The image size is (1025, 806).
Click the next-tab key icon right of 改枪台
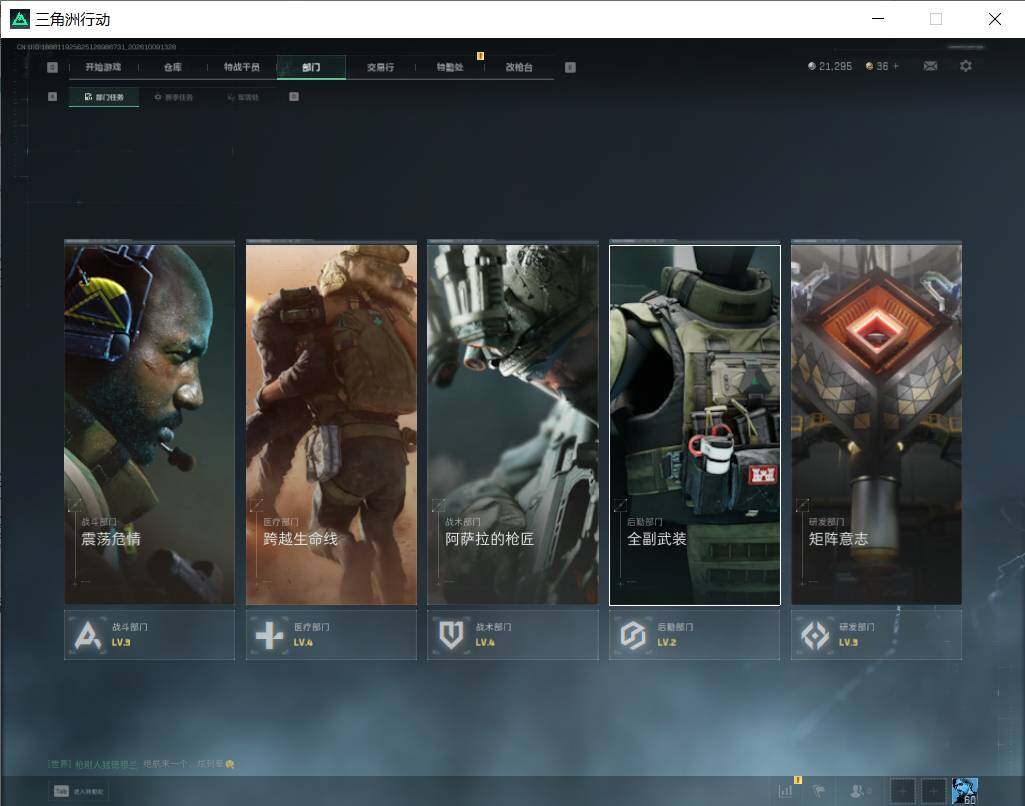pyautogui.click(x=570, y=67)
